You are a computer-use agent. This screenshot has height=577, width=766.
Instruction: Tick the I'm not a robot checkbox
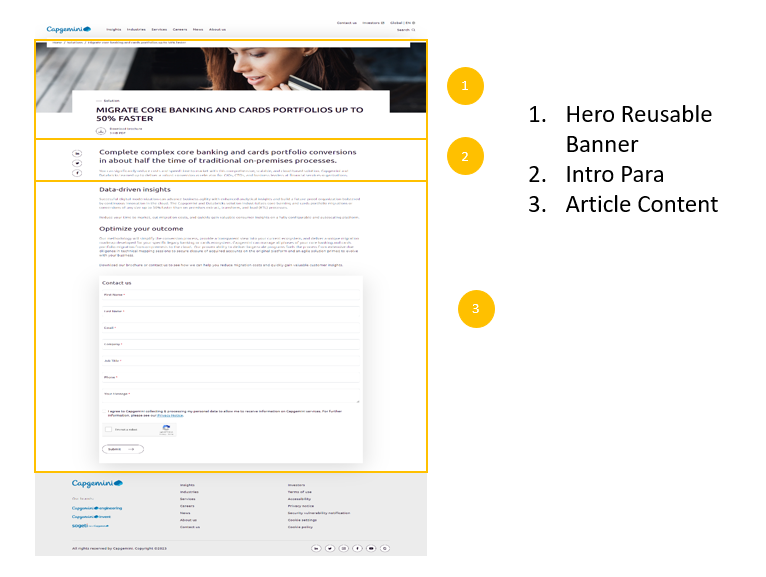110,430
